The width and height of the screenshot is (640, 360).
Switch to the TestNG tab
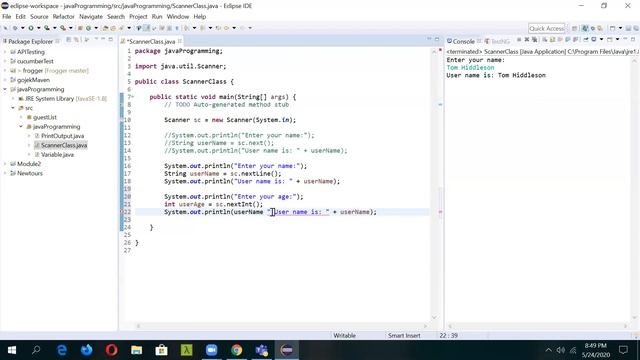[x=498, y=41]
